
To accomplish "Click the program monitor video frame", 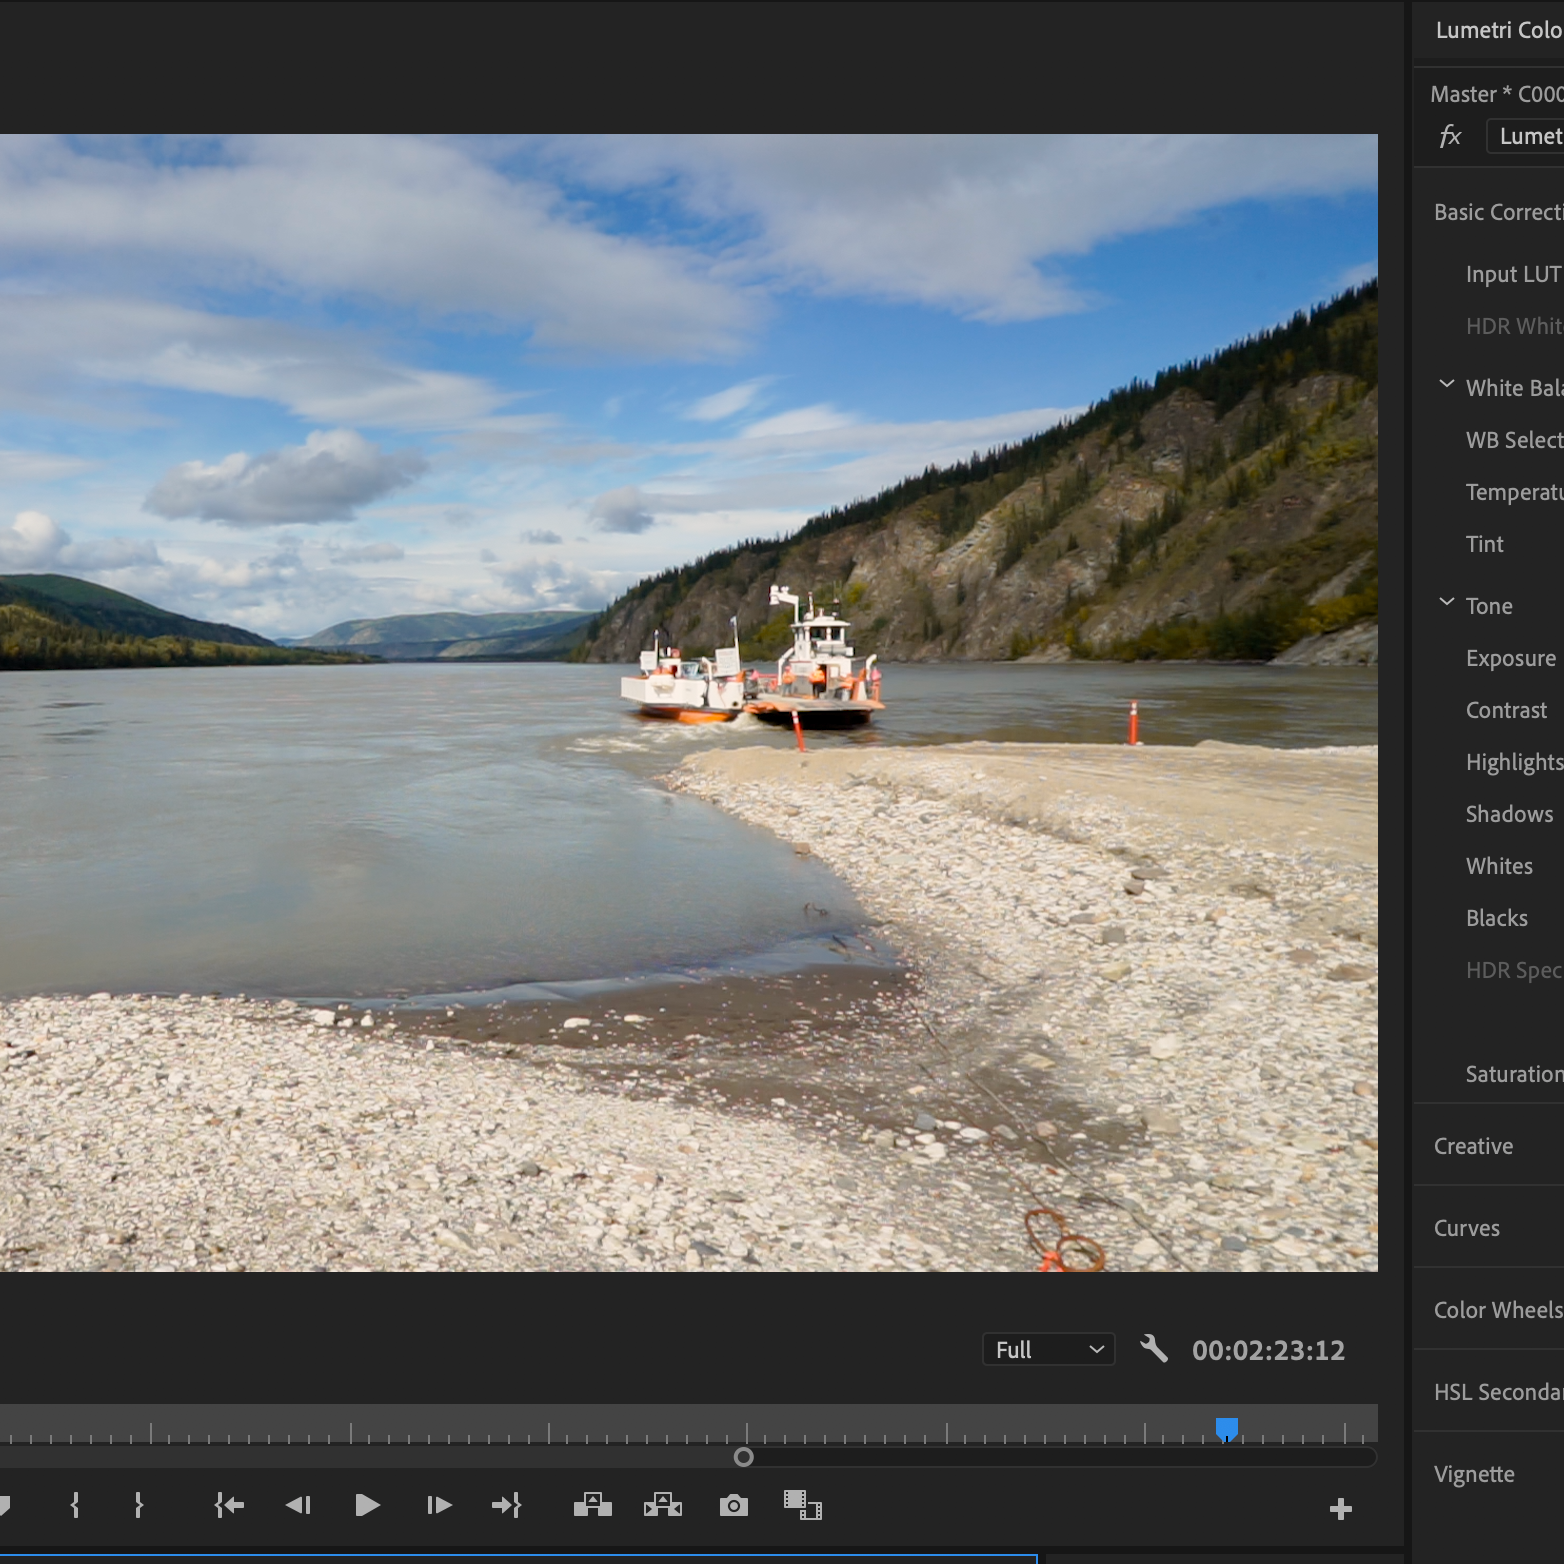I will [x=689, y=703].
